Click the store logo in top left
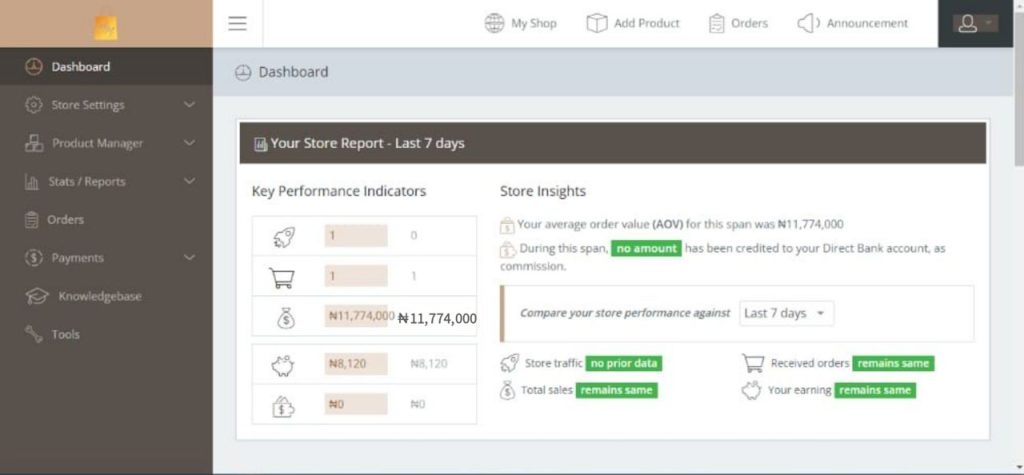1024x475 pixels. click(106, 27)
